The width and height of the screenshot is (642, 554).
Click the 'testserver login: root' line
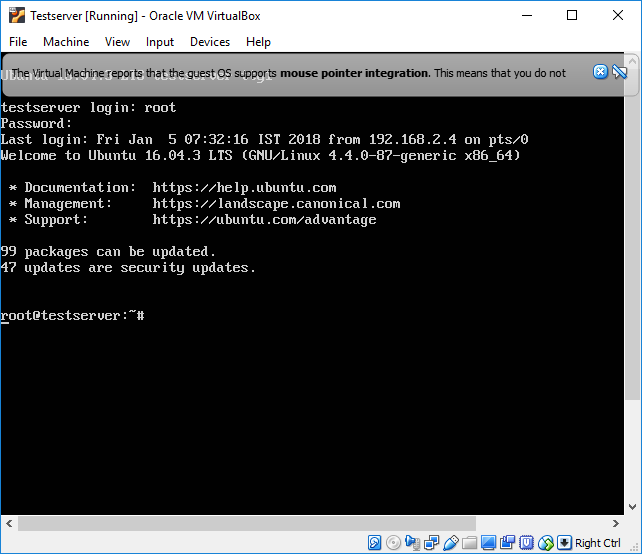[x=88, y=107]
